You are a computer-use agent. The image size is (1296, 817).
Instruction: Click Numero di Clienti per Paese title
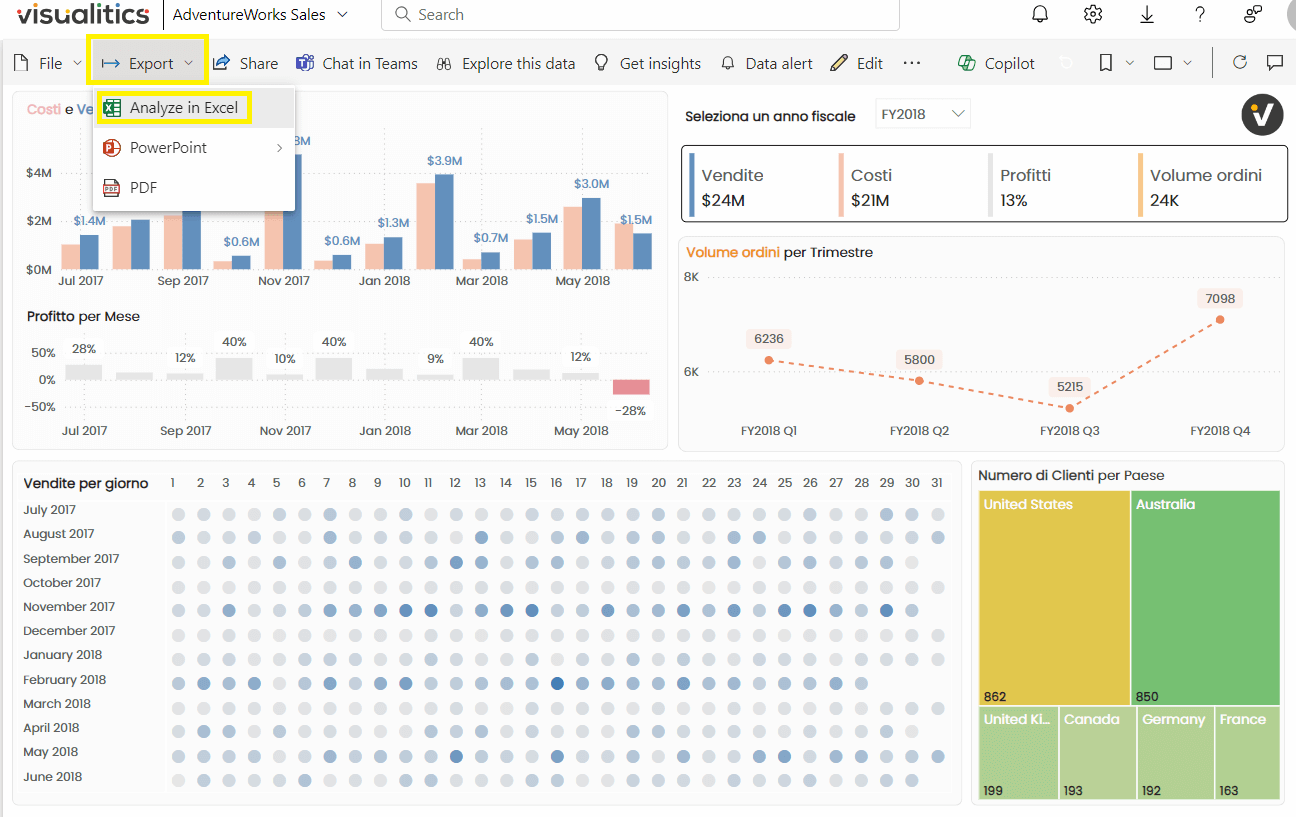(1071, 475)
